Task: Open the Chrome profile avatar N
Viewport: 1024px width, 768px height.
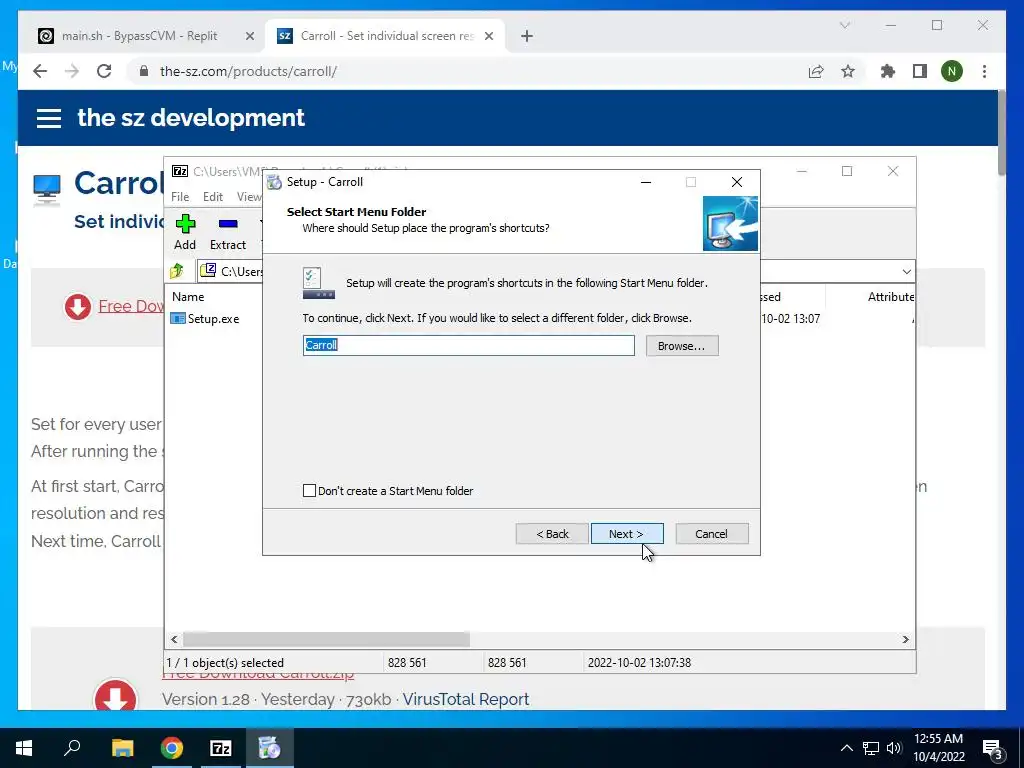Action: tap(952, 71)
